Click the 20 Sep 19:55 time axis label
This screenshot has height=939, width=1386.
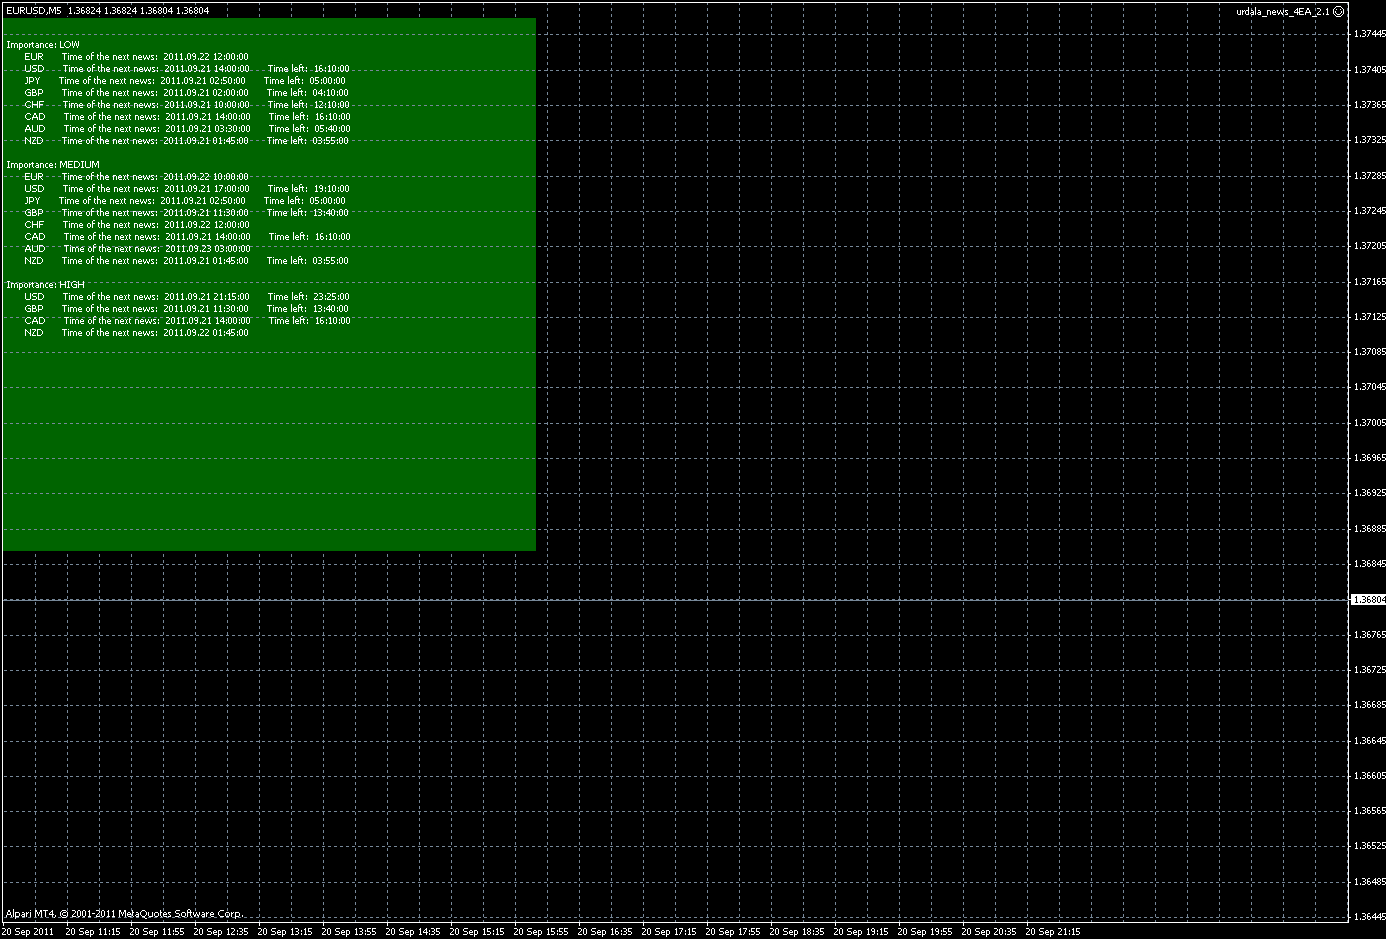coord(925,932)
